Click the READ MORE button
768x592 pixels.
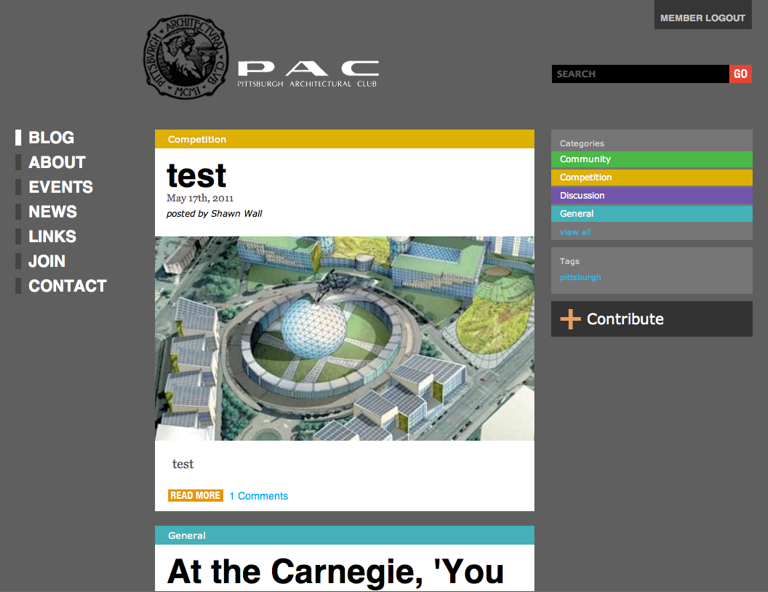click(195, 496)
